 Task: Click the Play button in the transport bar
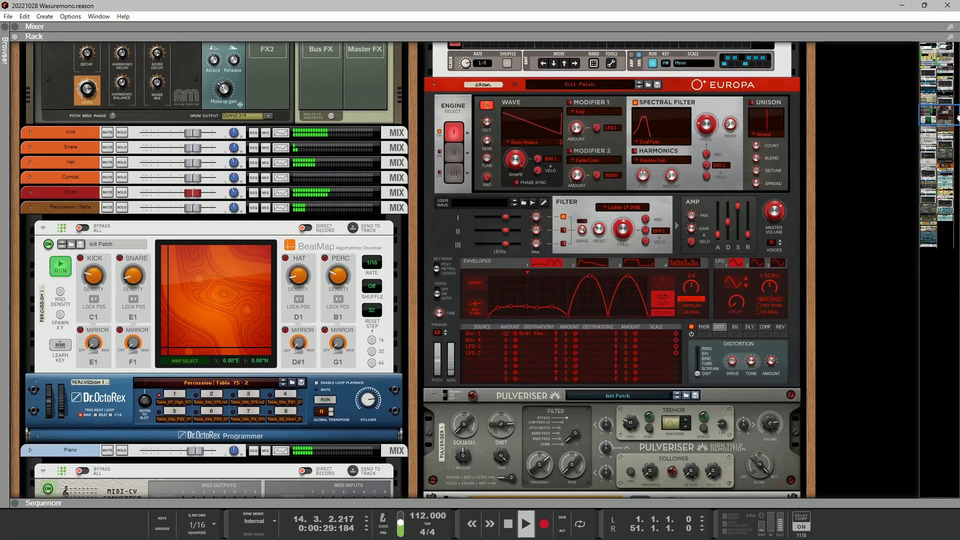coord(525,523)
